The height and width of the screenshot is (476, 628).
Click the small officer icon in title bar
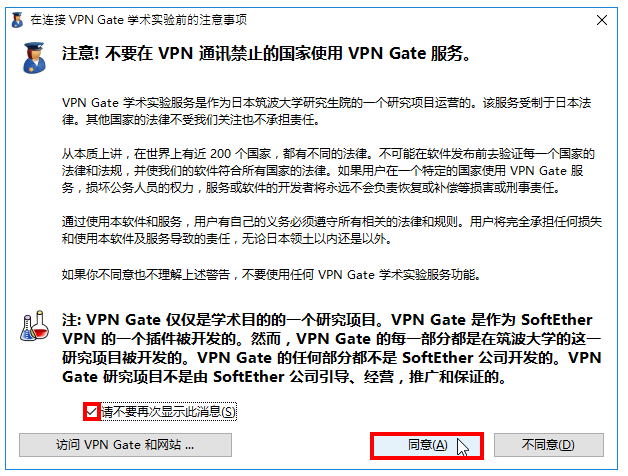point(17,20)
